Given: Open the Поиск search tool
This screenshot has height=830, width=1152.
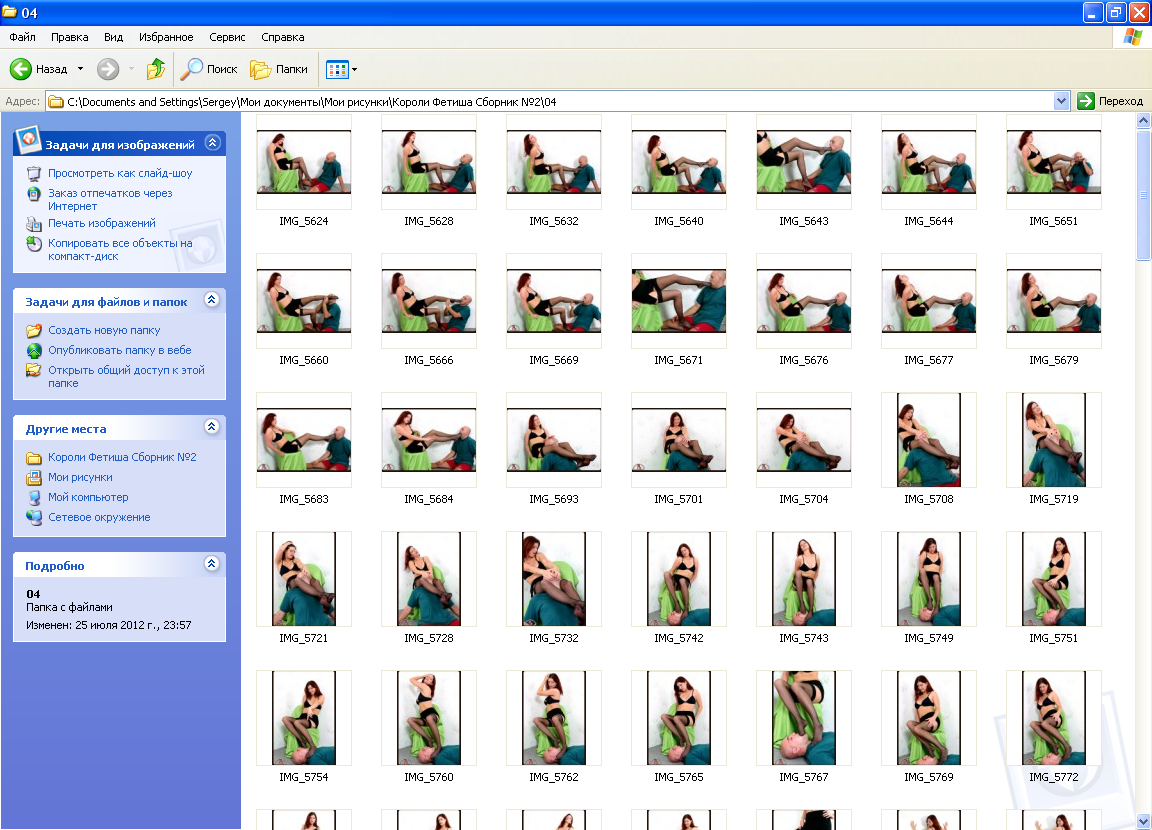Looking at the screenshot, I should pos(209,69).
